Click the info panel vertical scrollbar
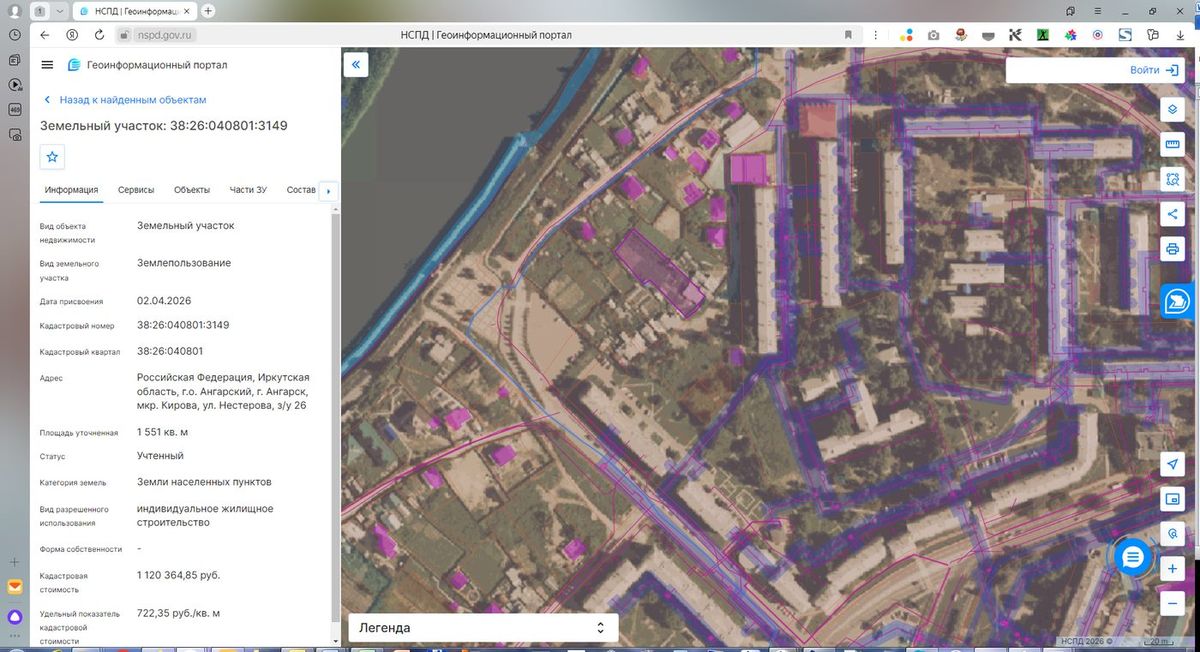The height and width of the screenshot is (652, 1200). click(335, 425)
